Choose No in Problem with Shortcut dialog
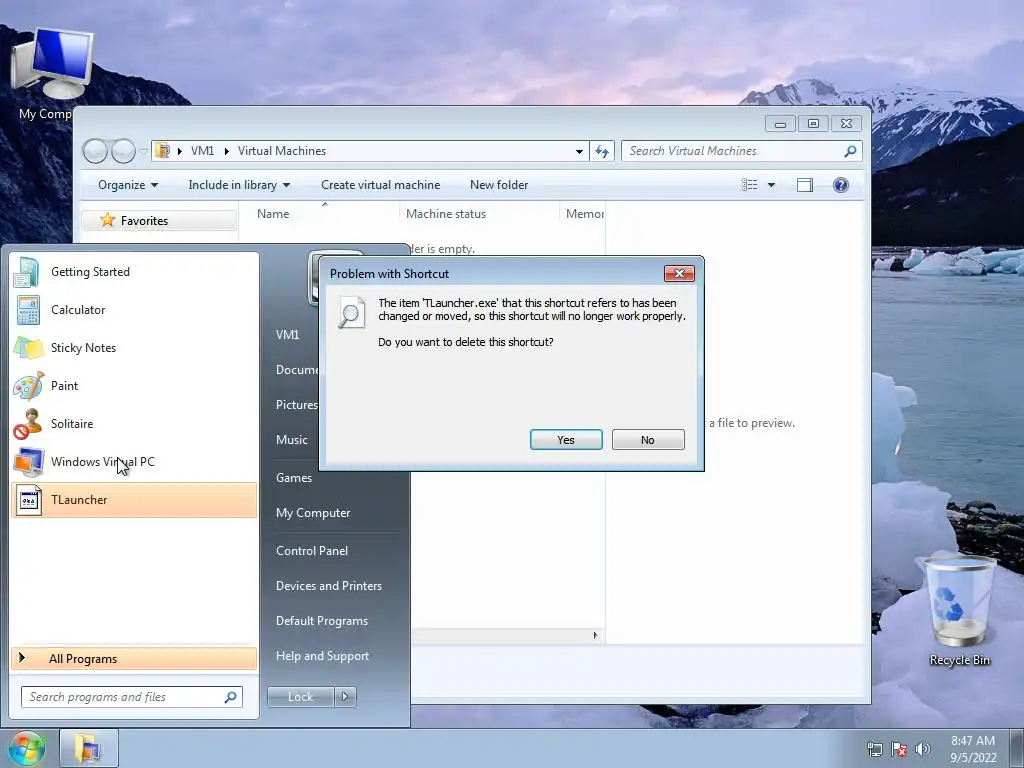 point(648,440)
